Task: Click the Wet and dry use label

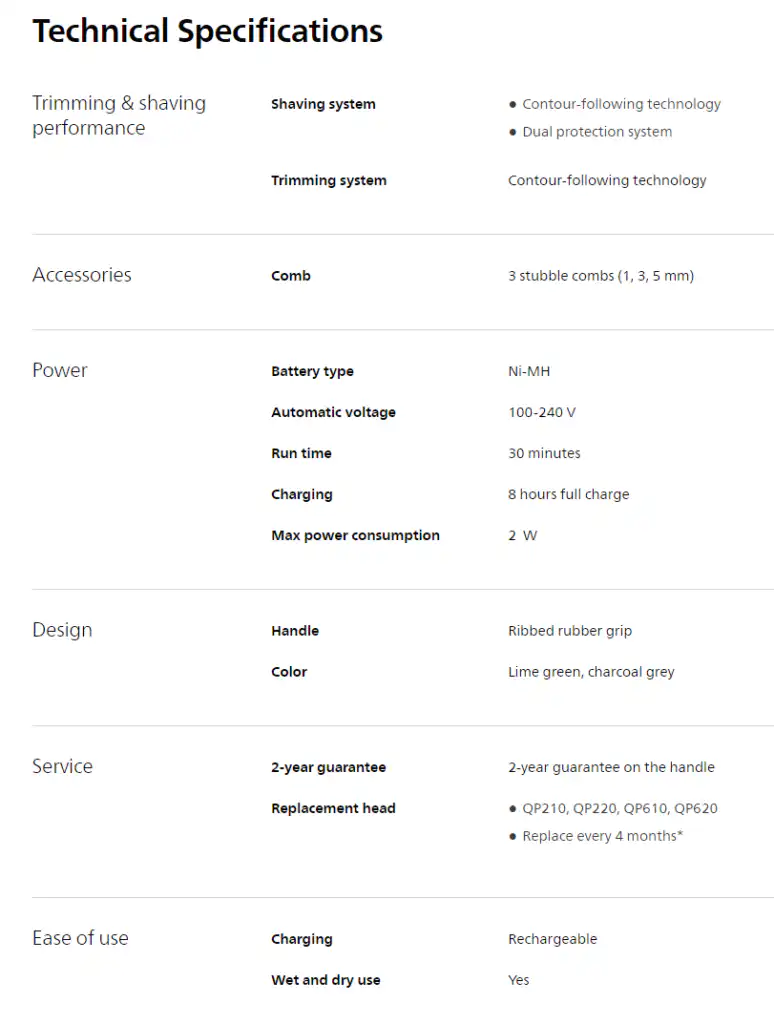Action: [x=325, y=980]
